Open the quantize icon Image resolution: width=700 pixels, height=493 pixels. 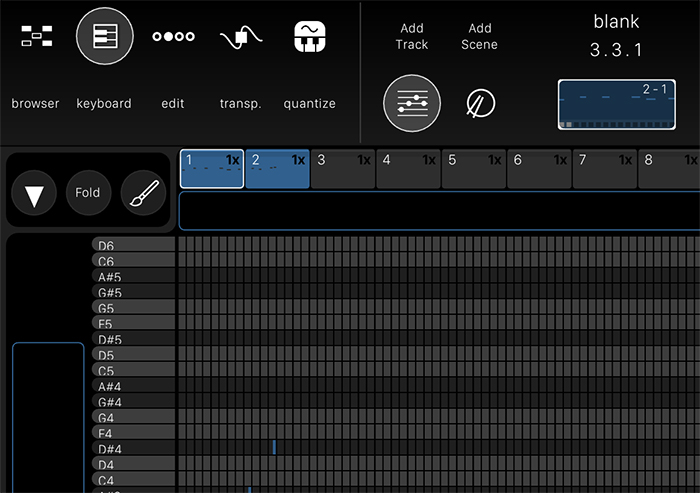(309, 37)
